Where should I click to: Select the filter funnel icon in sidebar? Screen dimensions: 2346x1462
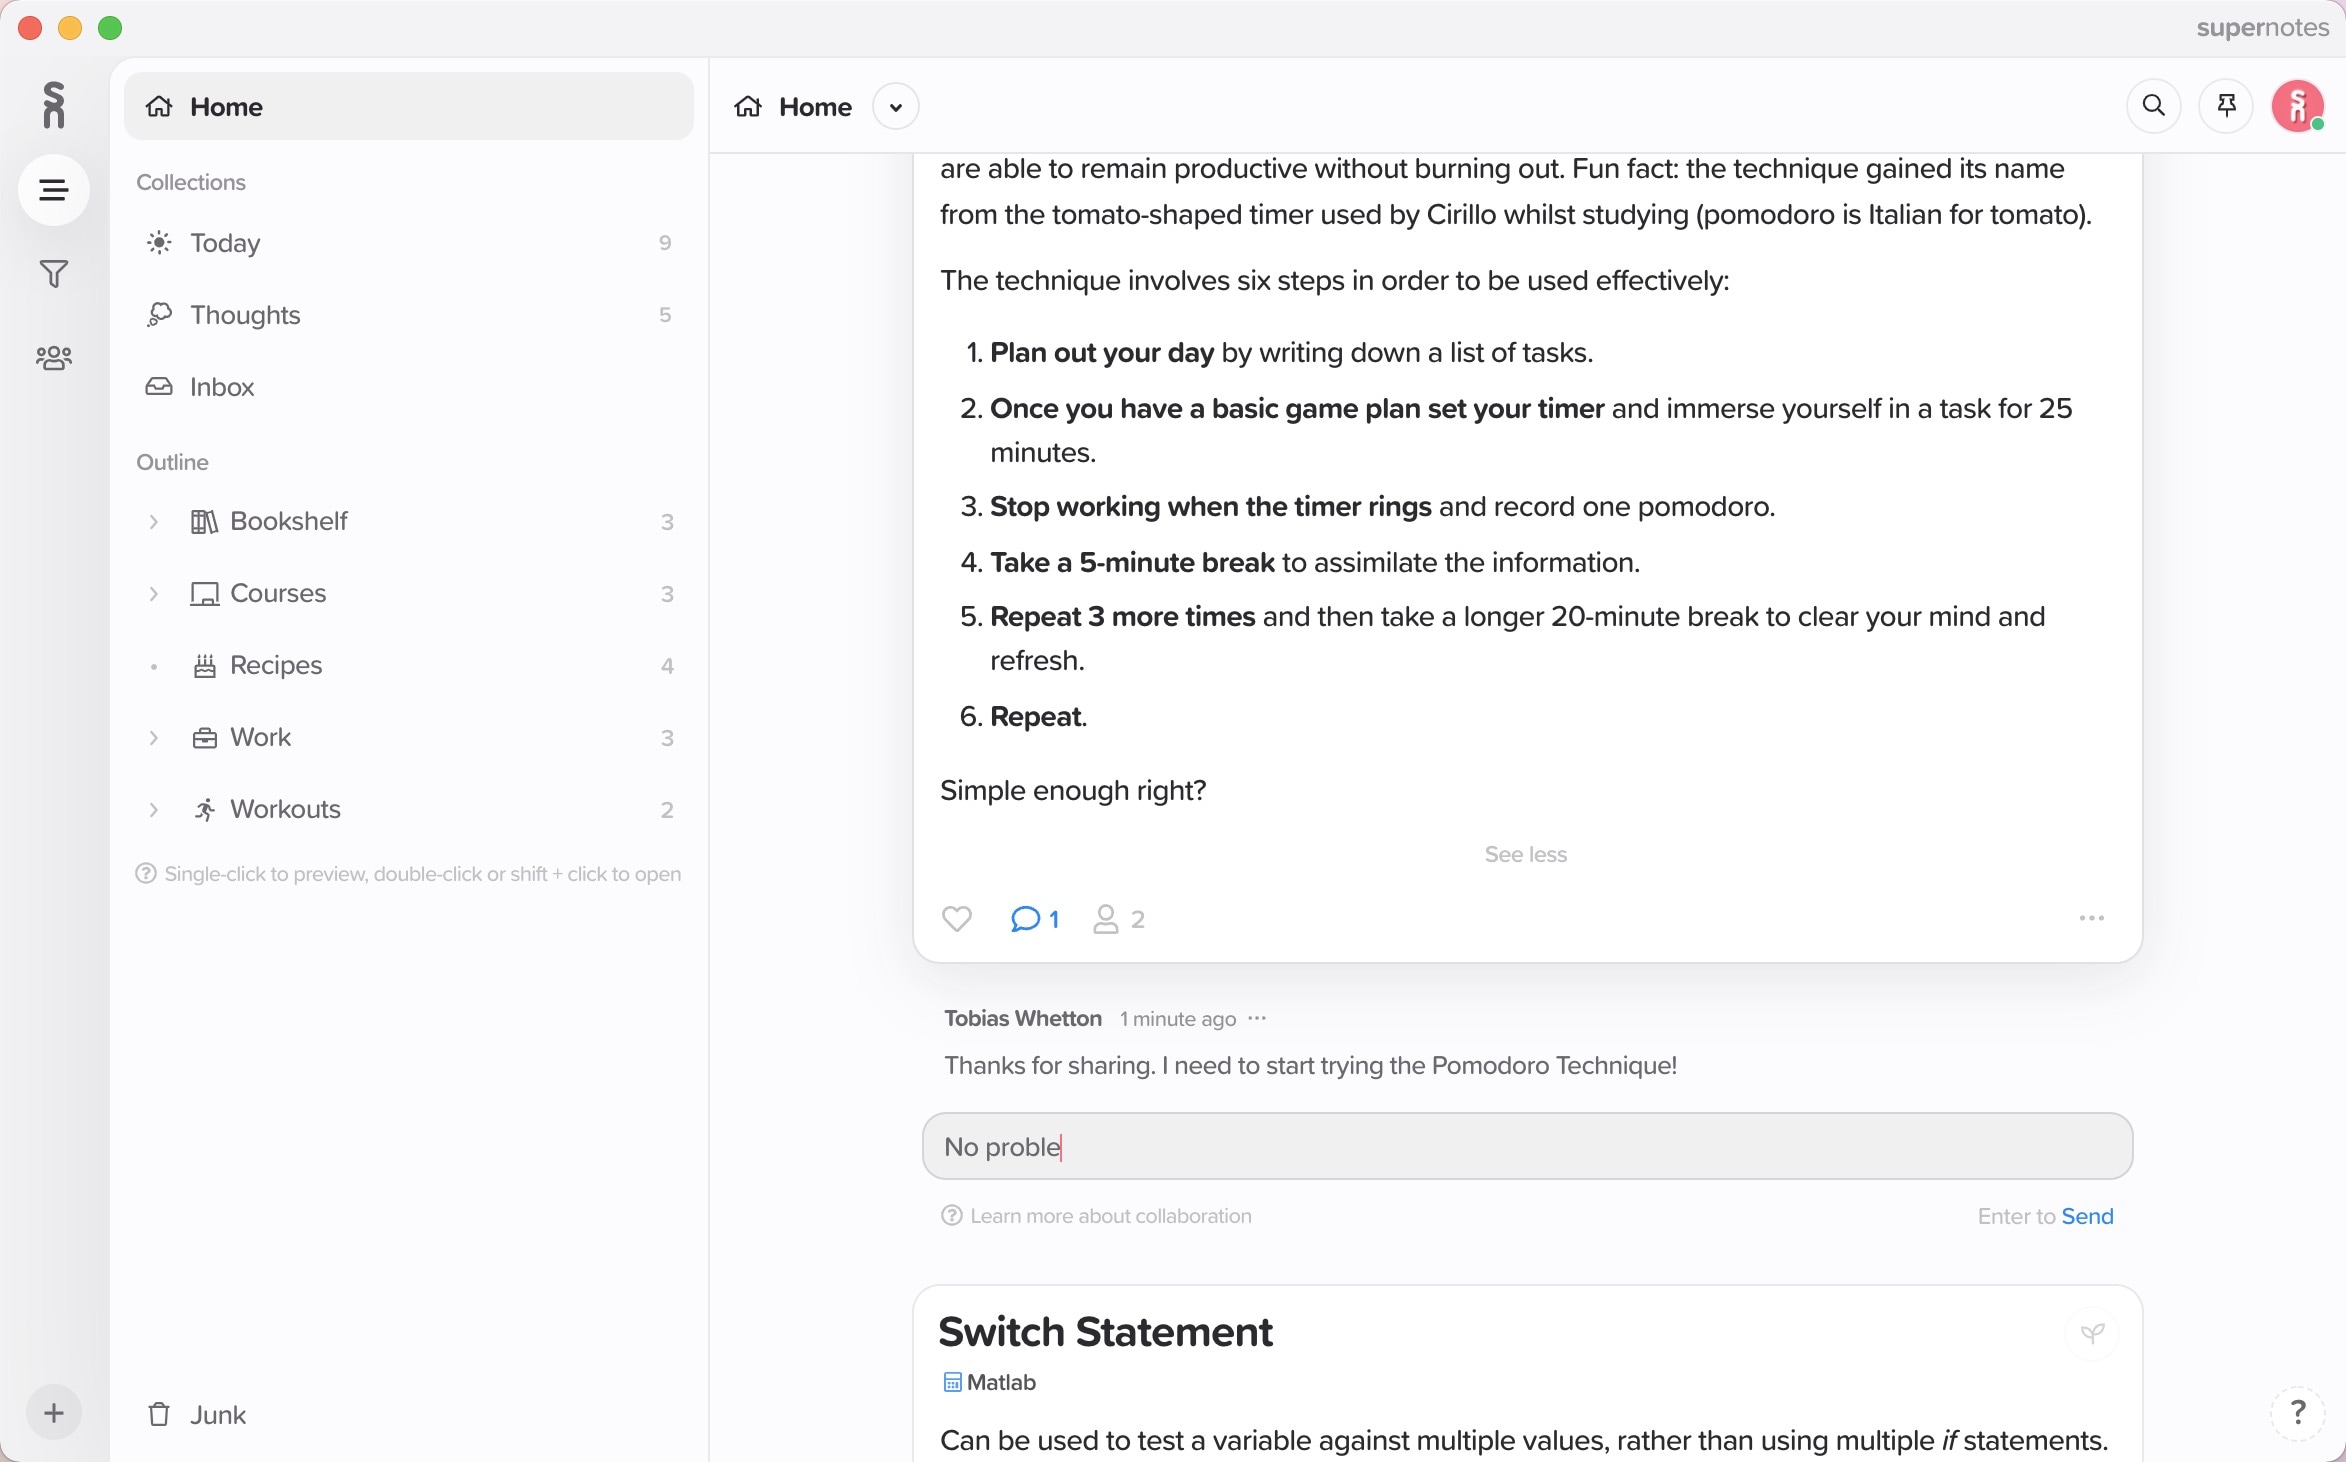tap(53, 274)
